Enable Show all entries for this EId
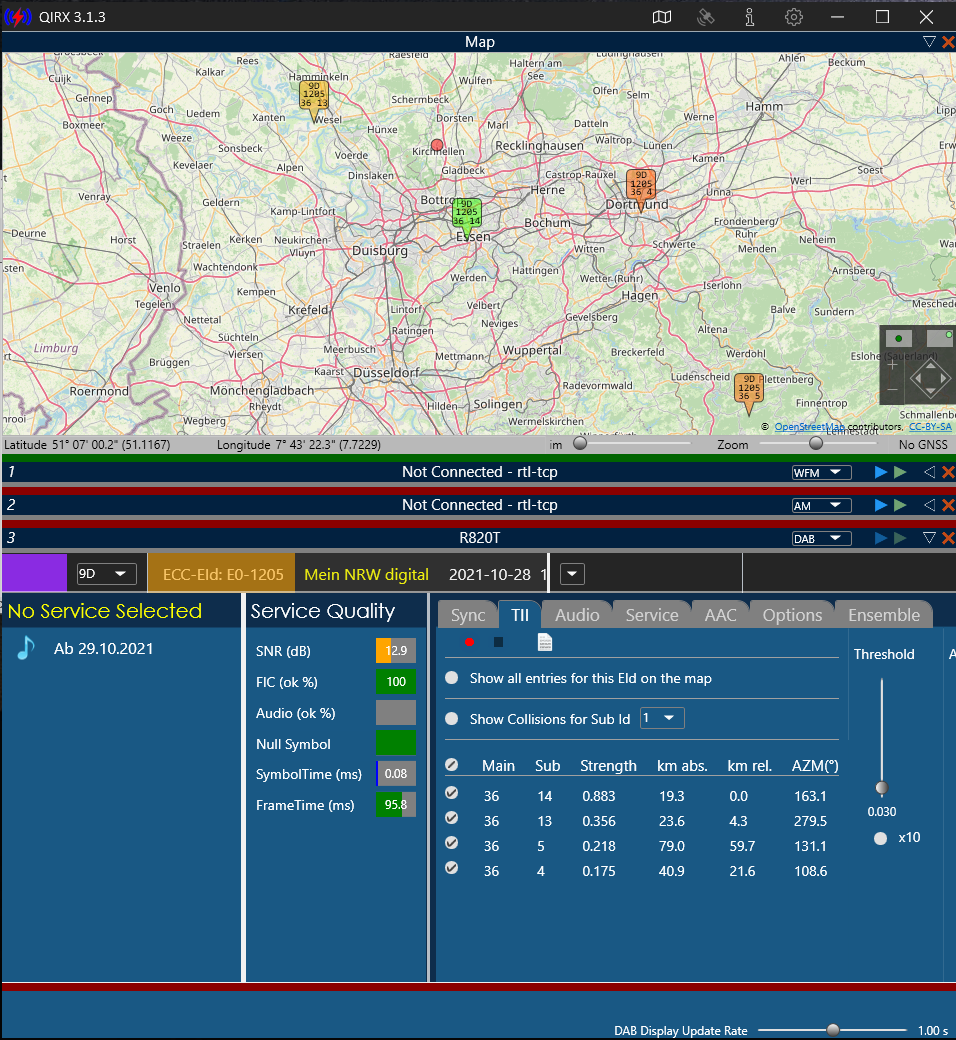Screen dimensions: 956x1040 coord(452,678)
